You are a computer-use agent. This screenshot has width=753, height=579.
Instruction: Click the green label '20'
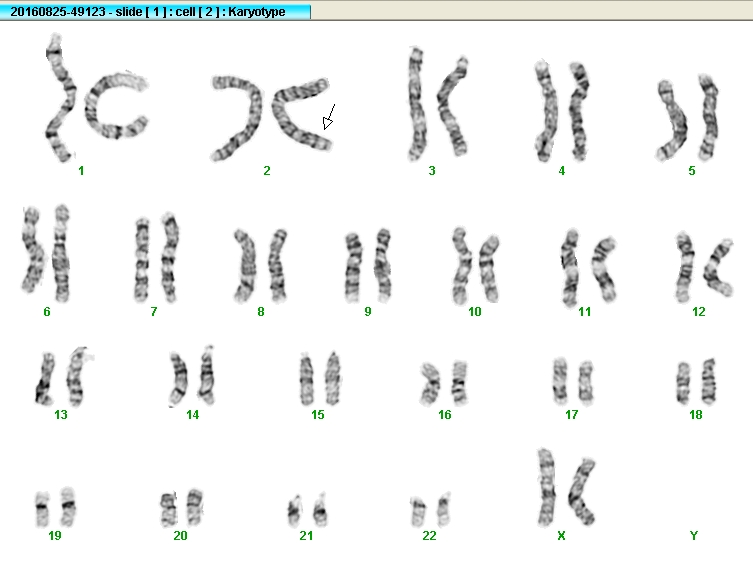181,535
